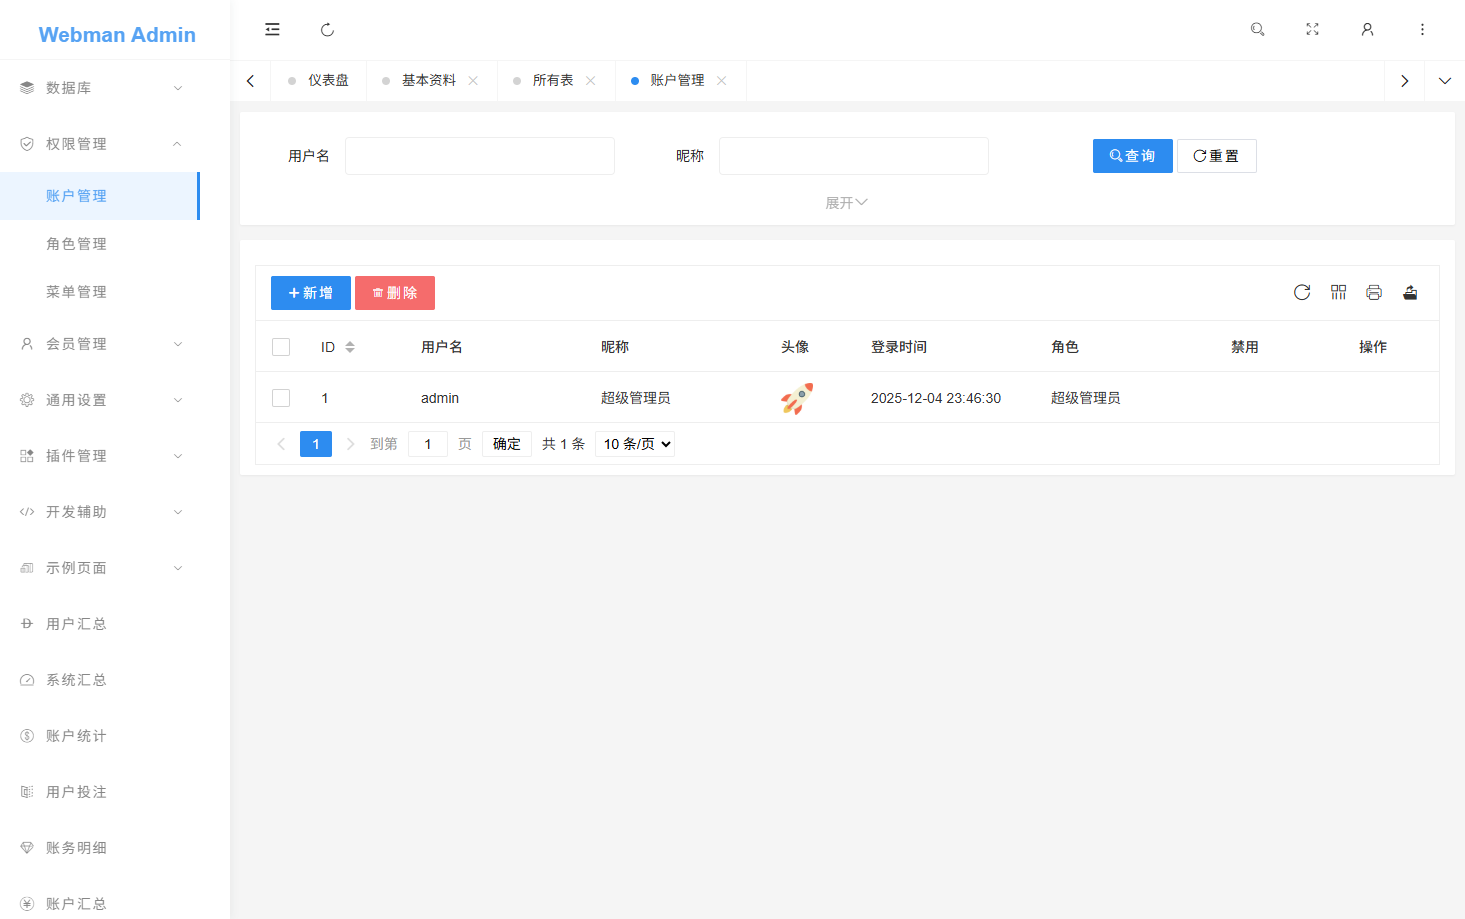Viewport: 1465px width, 919px height.
Task: Click the 新增 button to add a user
Action: click(310, 292)
